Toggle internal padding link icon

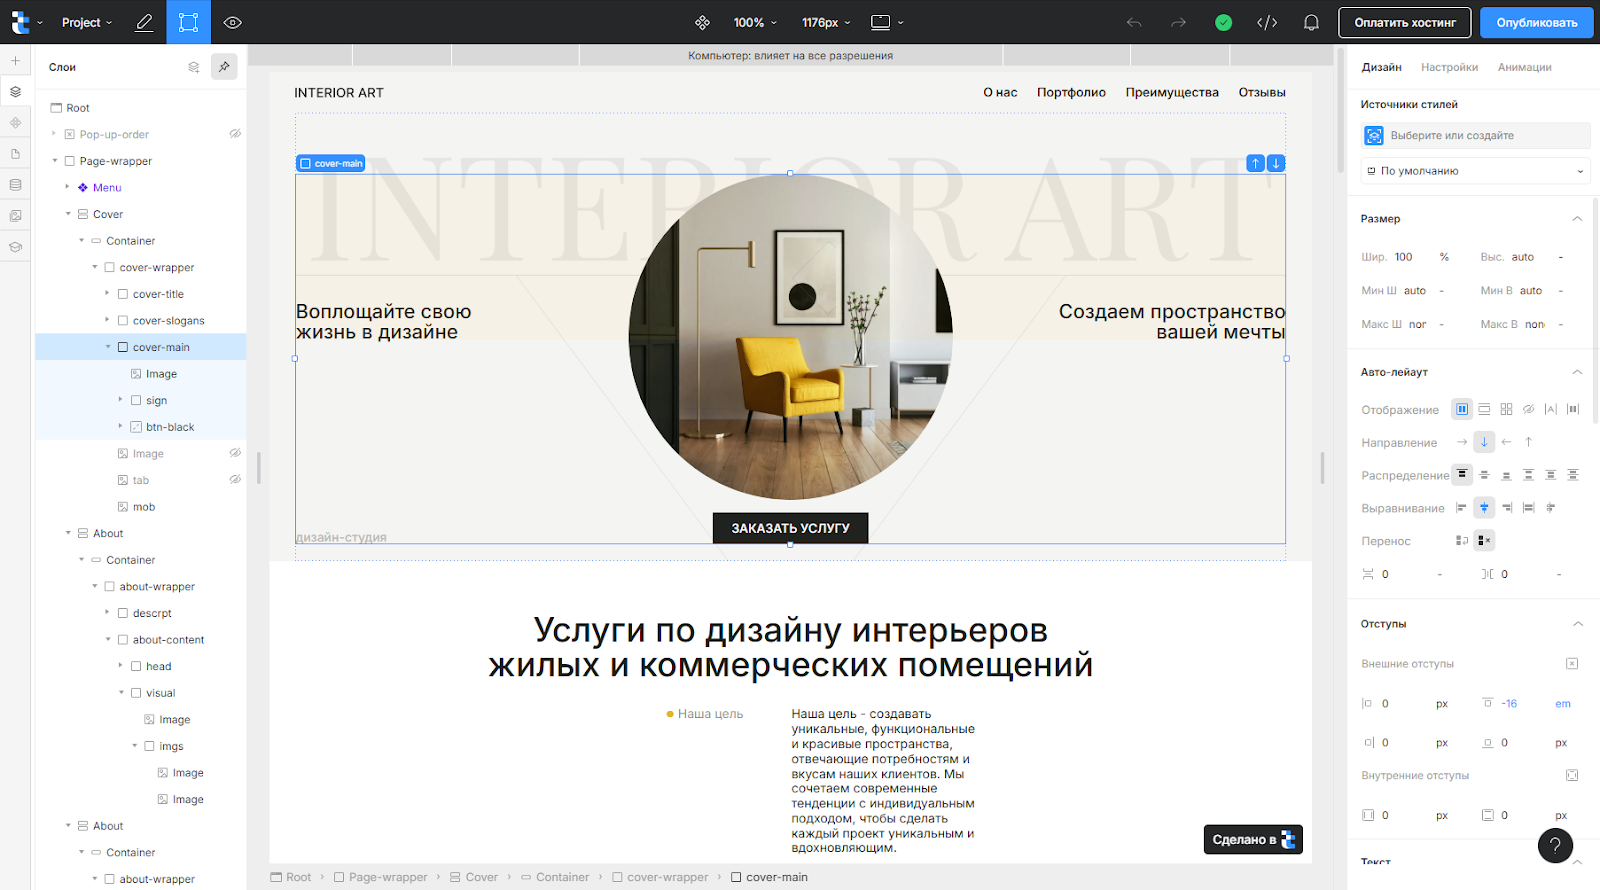[x=1572, y=776]
